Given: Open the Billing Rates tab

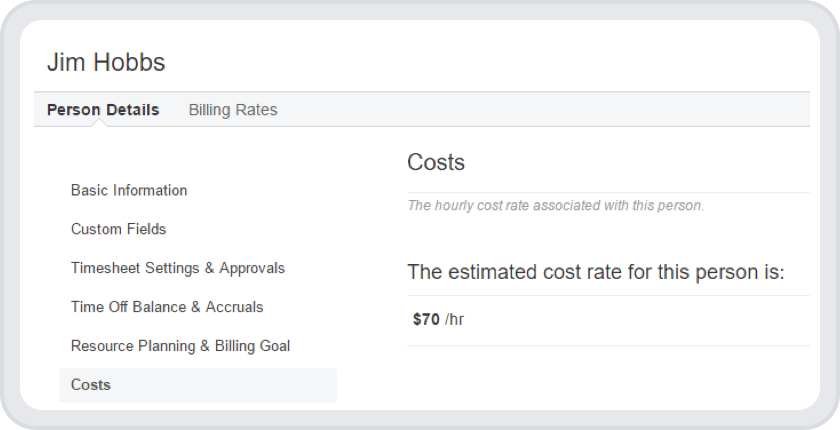Looking at the screenshot, I should (233, 110).
